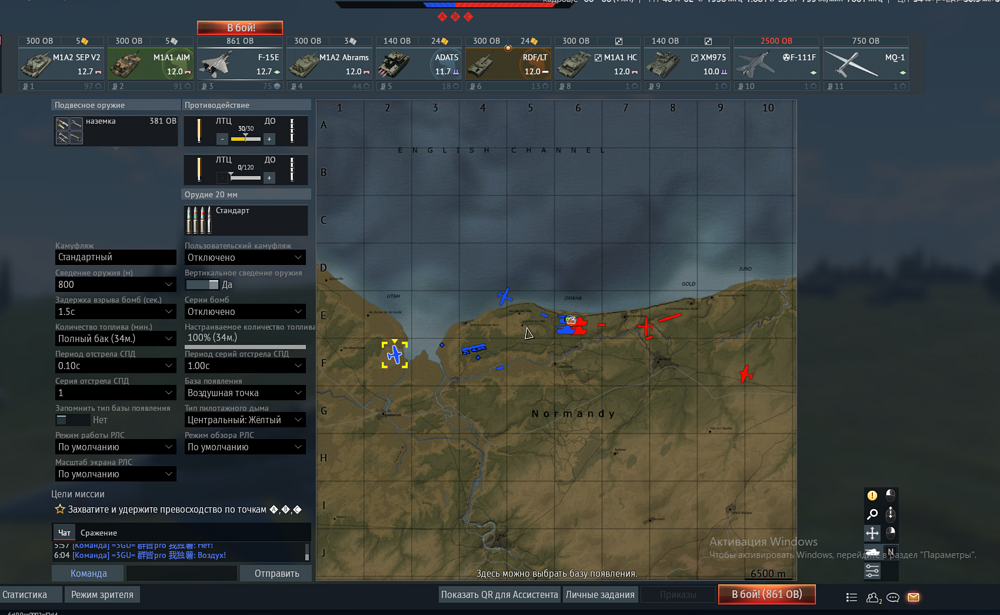This screenshot has height=615, width=1000.
Task: Open the squad contacts icon
Action: (872, 597)
